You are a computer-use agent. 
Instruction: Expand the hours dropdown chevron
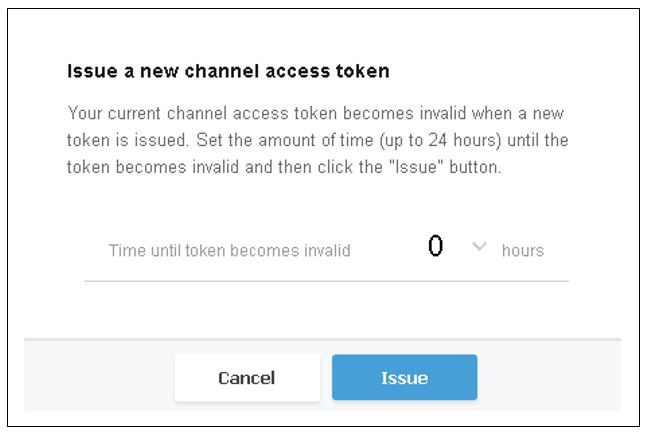pos(478,246)
